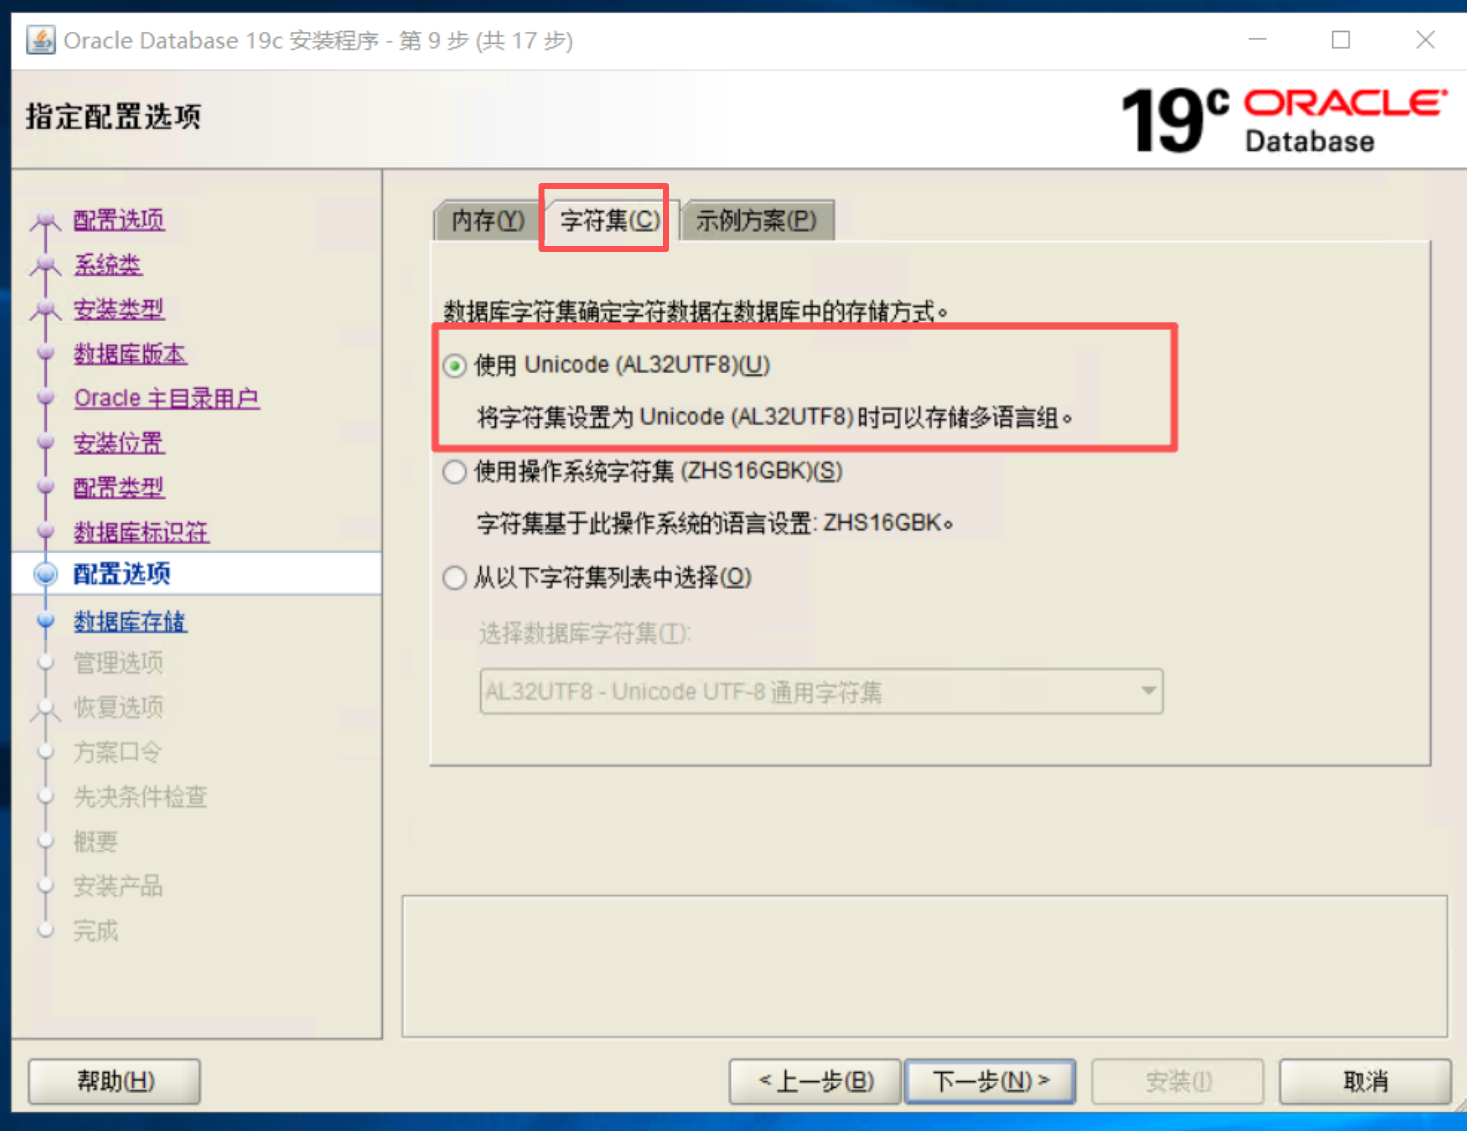Open the 示例方案 tab
Viewport: 1467px width, 1131px height.
coord(756,220)
